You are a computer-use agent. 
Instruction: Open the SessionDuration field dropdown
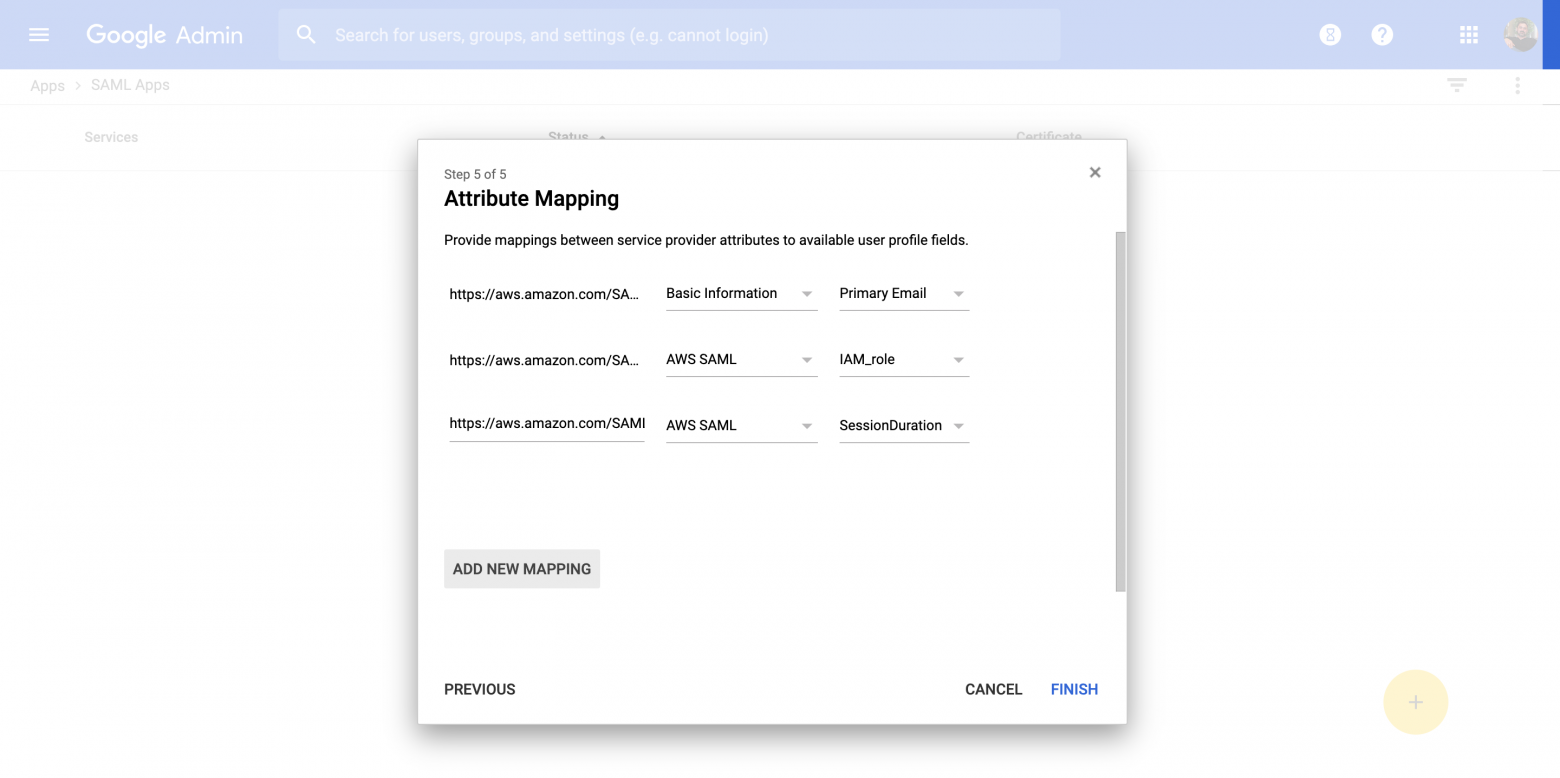(903, 425)
